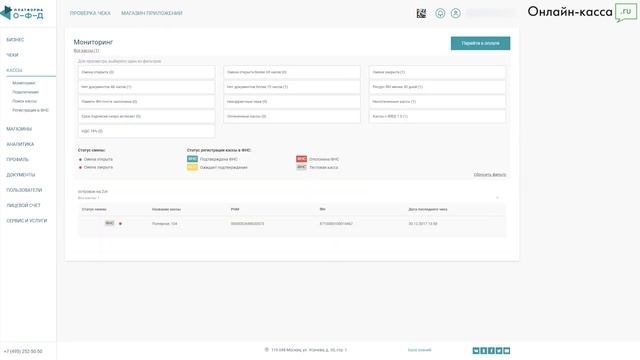Click ФНС status badge in Полярная row
Screen dimensions: 640x360
point(109,223)
